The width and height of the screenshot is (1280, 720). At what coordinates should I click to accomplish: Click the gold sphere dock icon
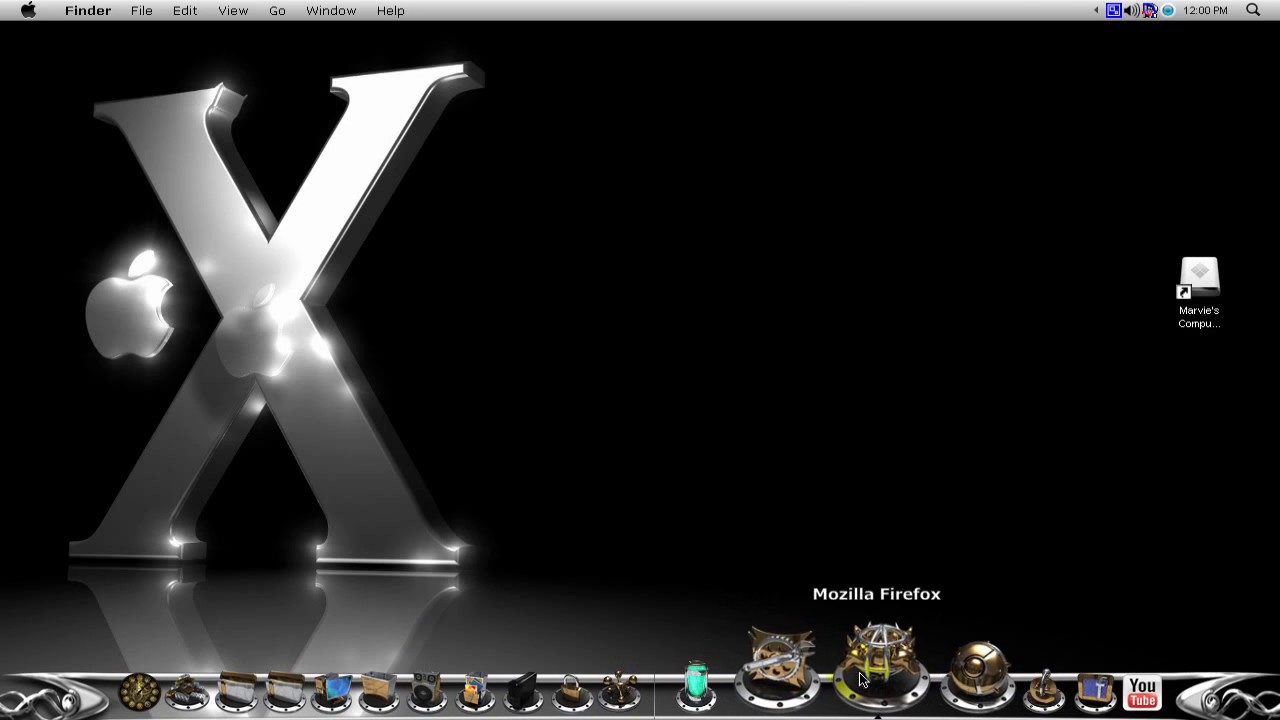click(x=978, y=676)
